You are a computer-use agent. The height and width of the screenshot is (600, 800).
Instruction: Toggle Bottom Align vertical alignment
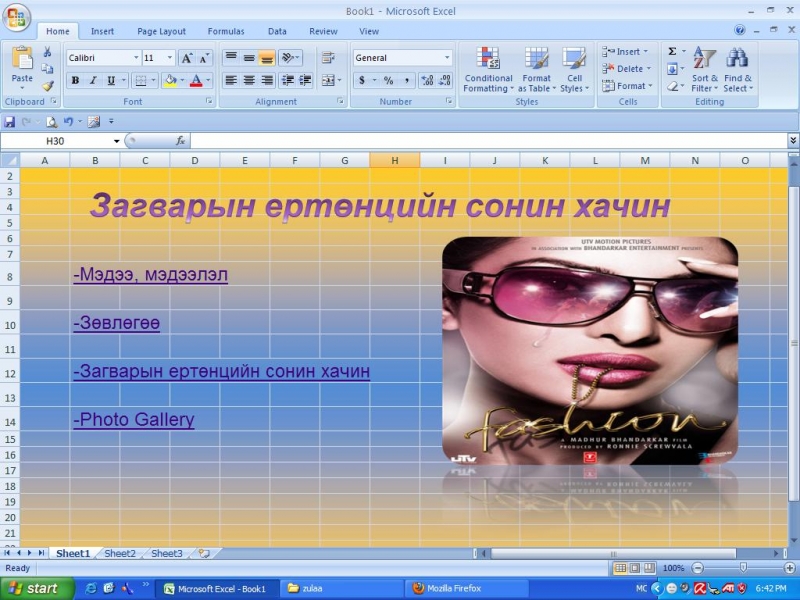[x=266, y=58]
